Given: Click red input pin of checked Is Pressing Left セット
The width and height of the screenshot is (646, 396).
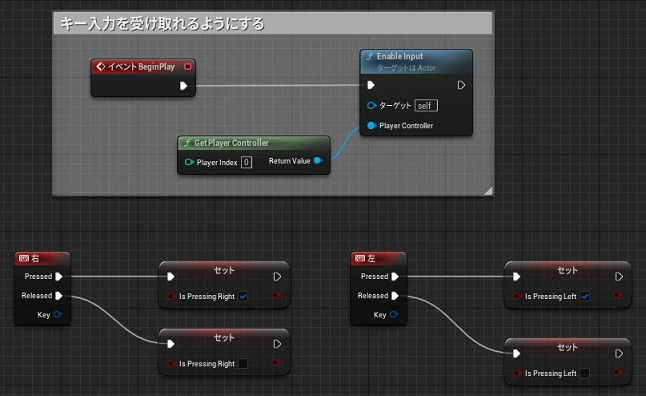Looking at the screenshot, I should coord(517,296).
